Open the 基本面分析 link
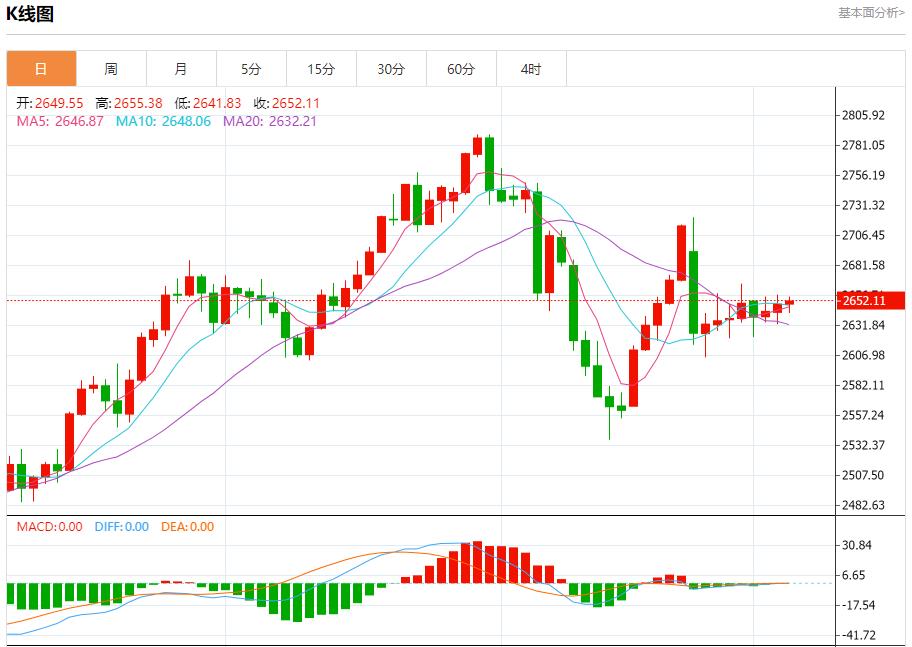The image size is (912, 647). point(871,13)
